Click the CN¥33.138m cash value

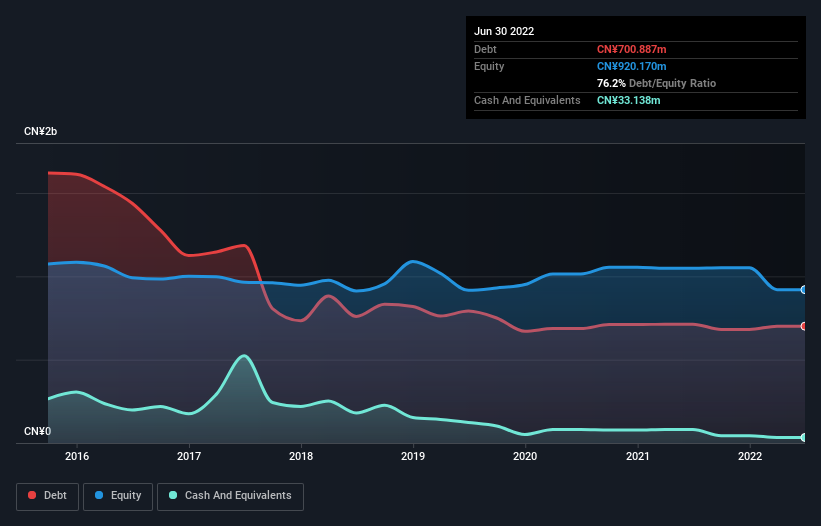click(628, 100)
